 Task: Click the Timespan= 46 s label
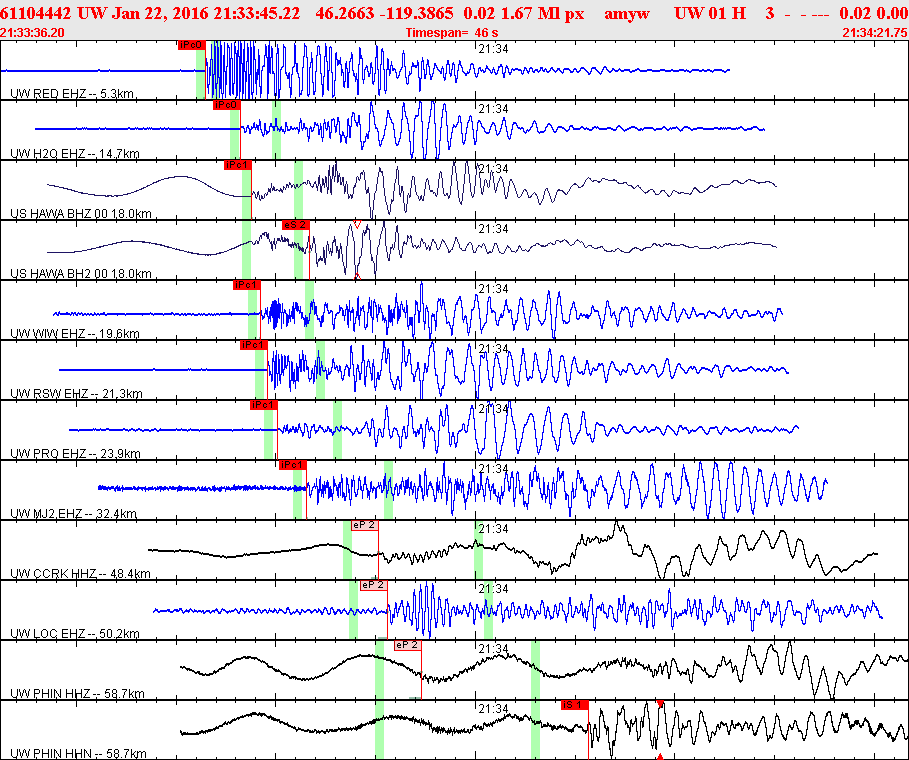pos(452,32)
